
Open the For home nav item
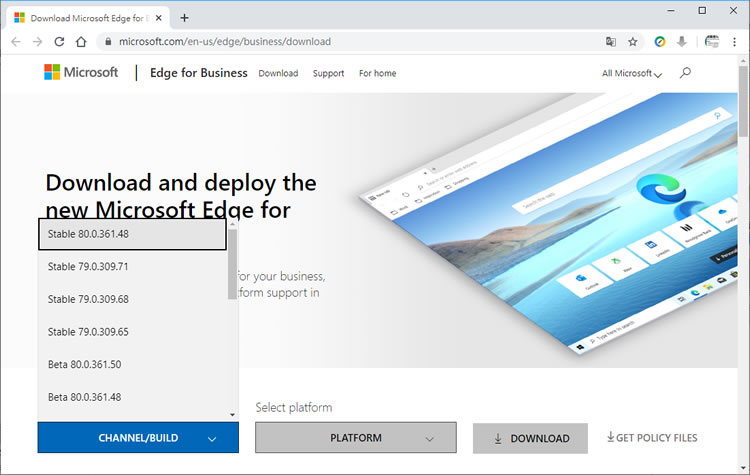(377, 73)
